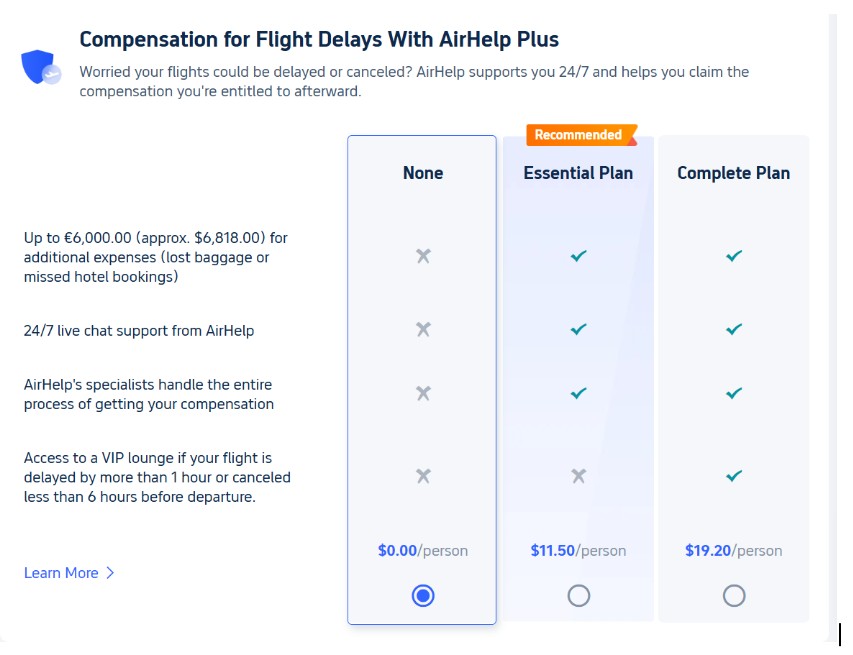Select the None plan radio button
853x655 pixels.
422,595
